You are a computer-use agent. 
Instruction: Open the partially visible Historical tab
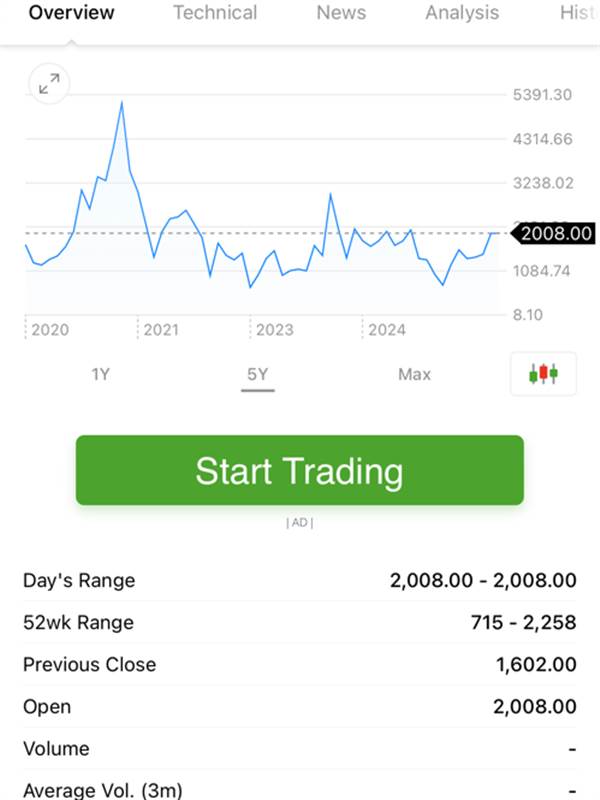tap(579, 13)
